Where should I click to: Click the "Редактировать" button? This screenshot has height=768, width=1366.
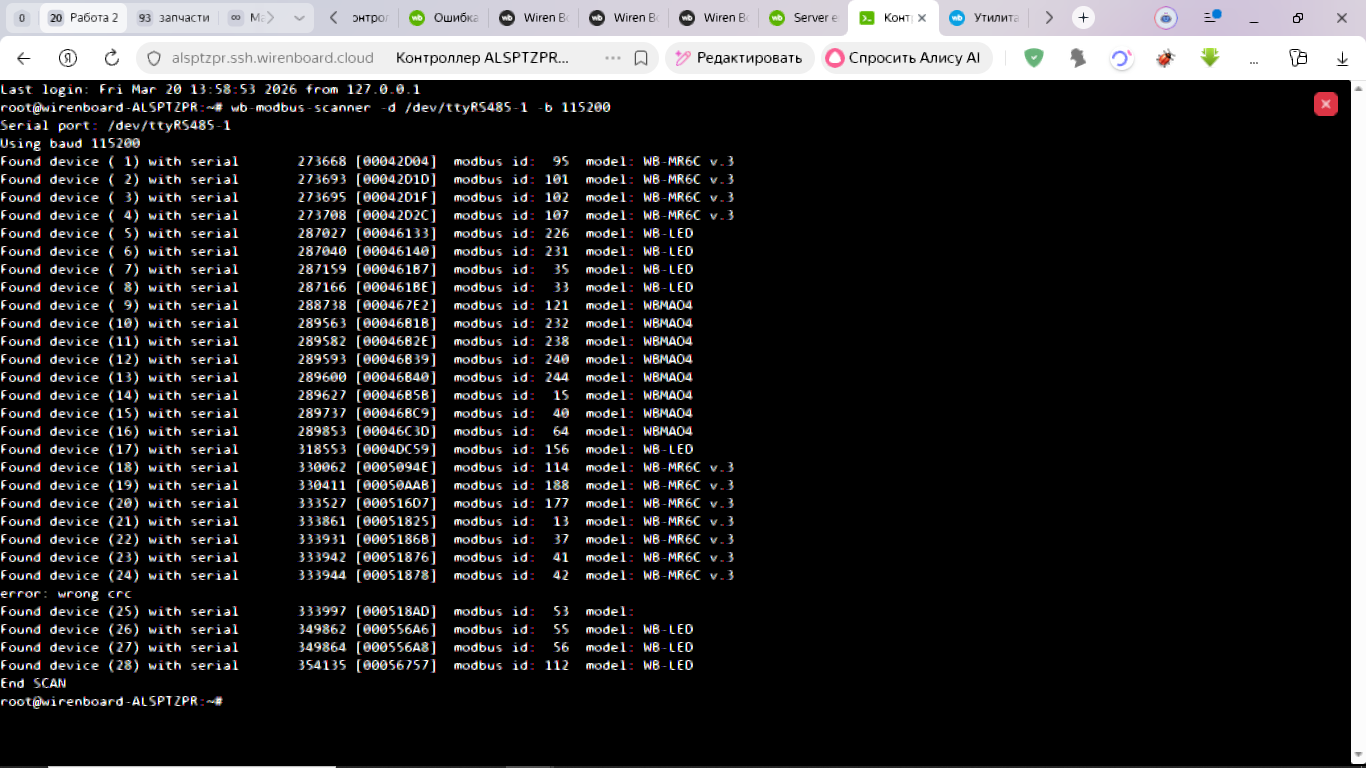[739, 58]
